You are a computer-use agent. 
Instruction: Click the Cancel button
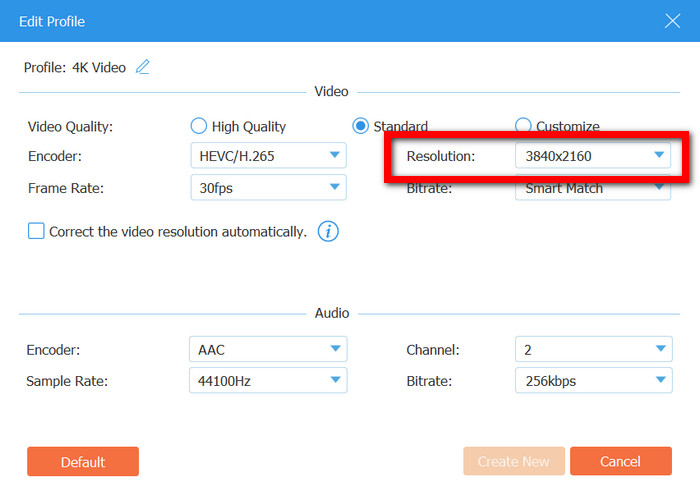(x=620, y=461)
